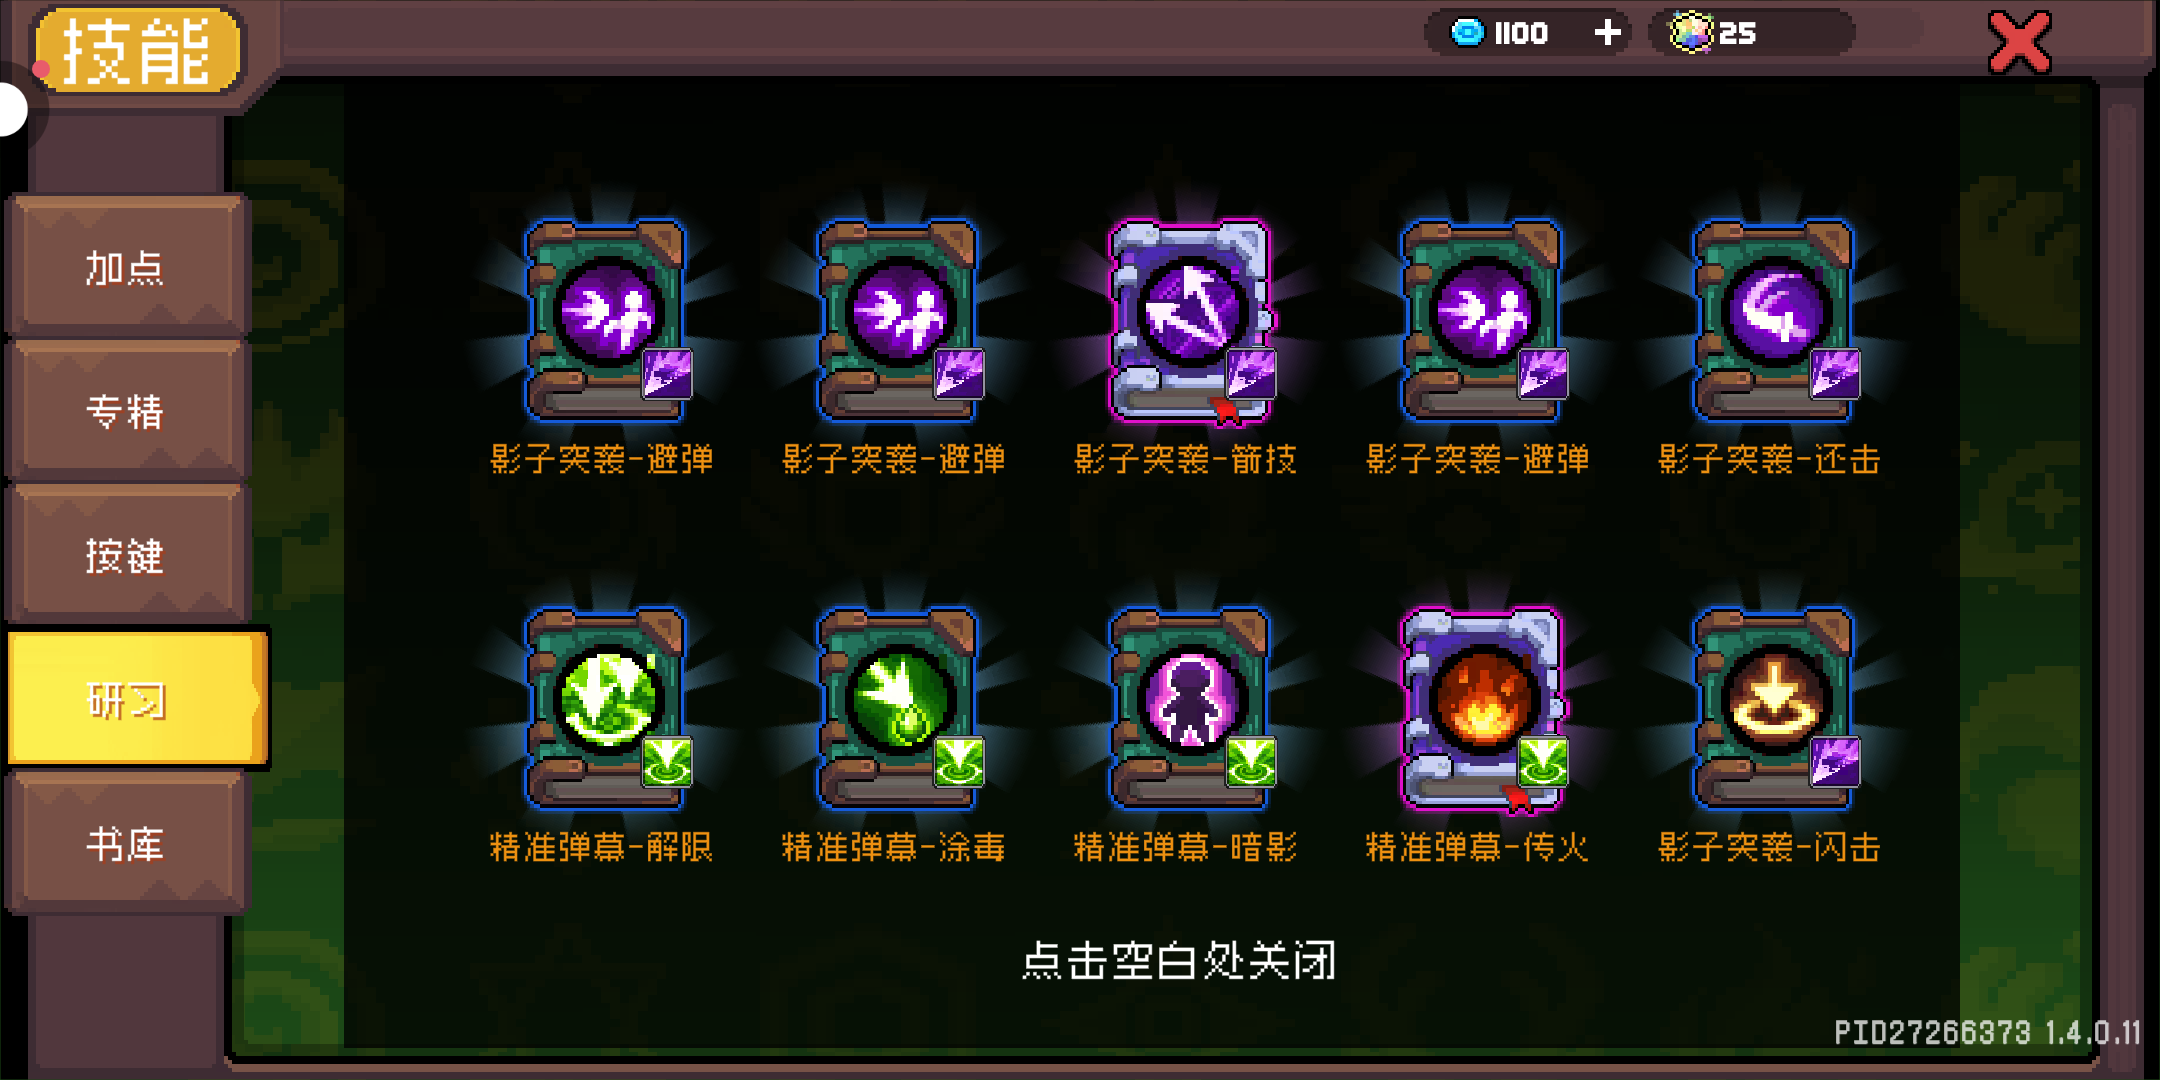The width and height of the screenshot is (2160, 1080).
Task: Switch to the 专精 tab
Action: pos(126,411)
